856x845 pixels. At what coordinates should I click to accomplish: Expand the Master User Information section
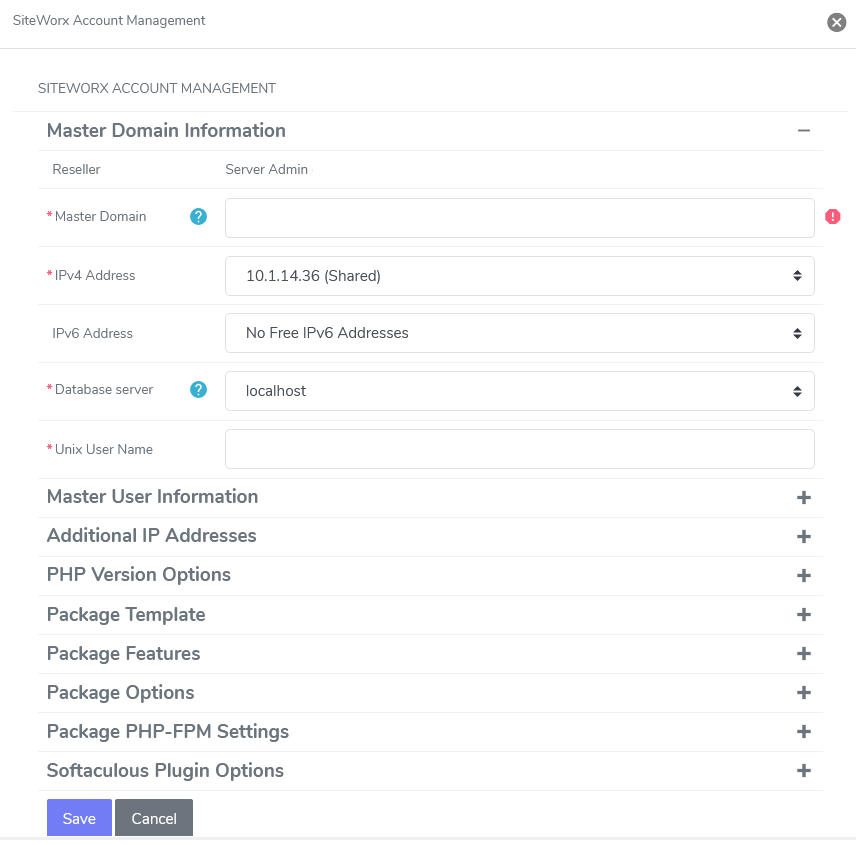click(803, 497)
